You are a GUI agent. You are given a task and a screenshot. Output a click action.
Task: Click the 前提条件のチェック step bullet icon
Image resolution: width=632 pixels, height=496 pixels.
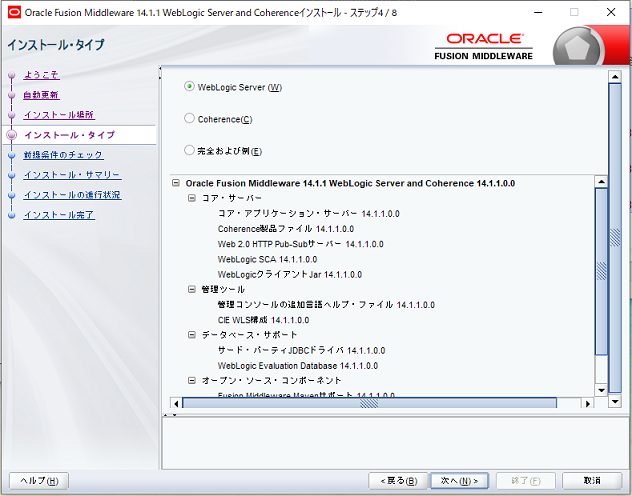pos(12,155)
